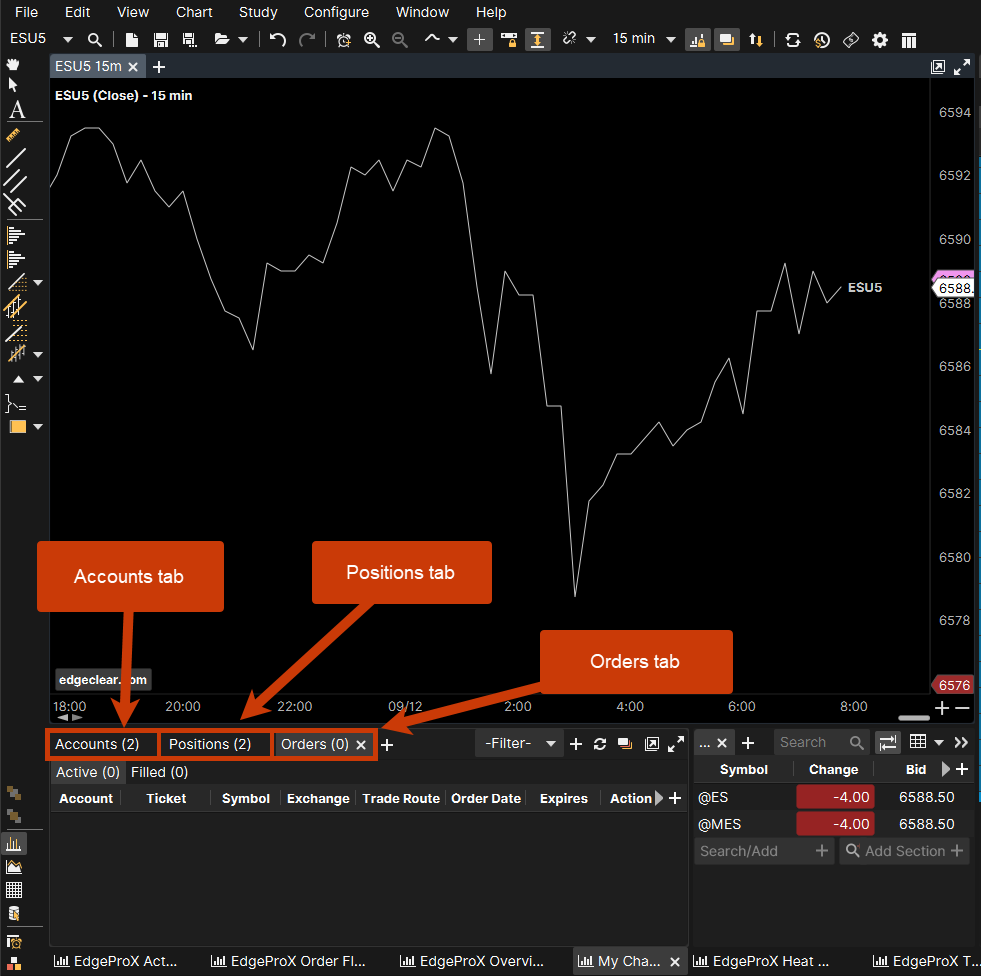Viewport: 981px width, 976px height.
Task: Toggle the crosshair cursor button
Action: 480,39
